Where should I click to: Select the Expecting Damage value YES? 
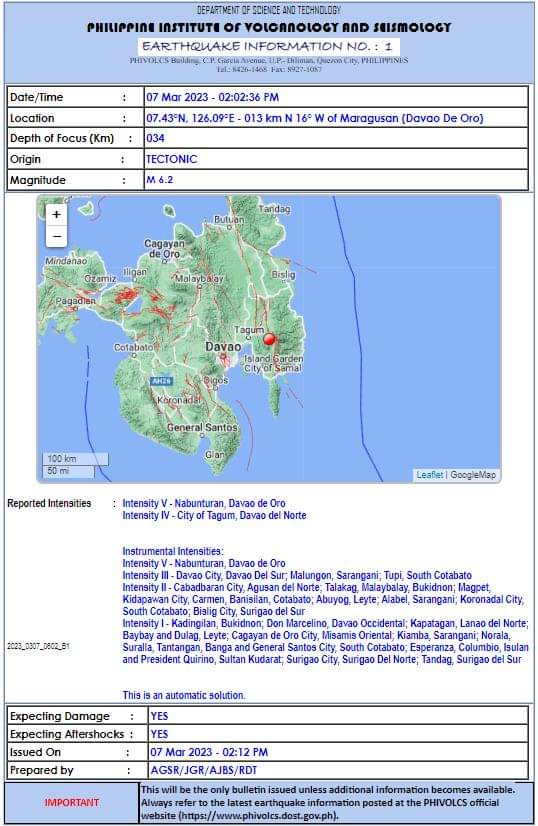159,716
